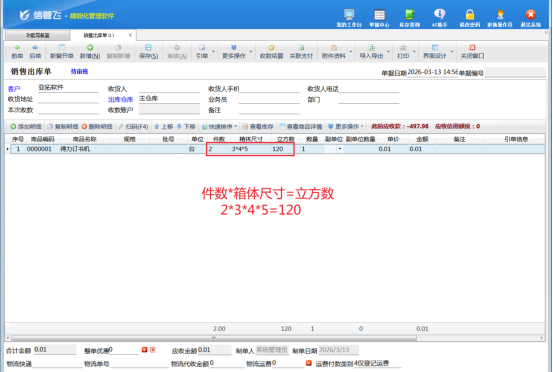Click 删除明细 delete detail button
The image size is (553, 372).
click(x=97, y=126)
